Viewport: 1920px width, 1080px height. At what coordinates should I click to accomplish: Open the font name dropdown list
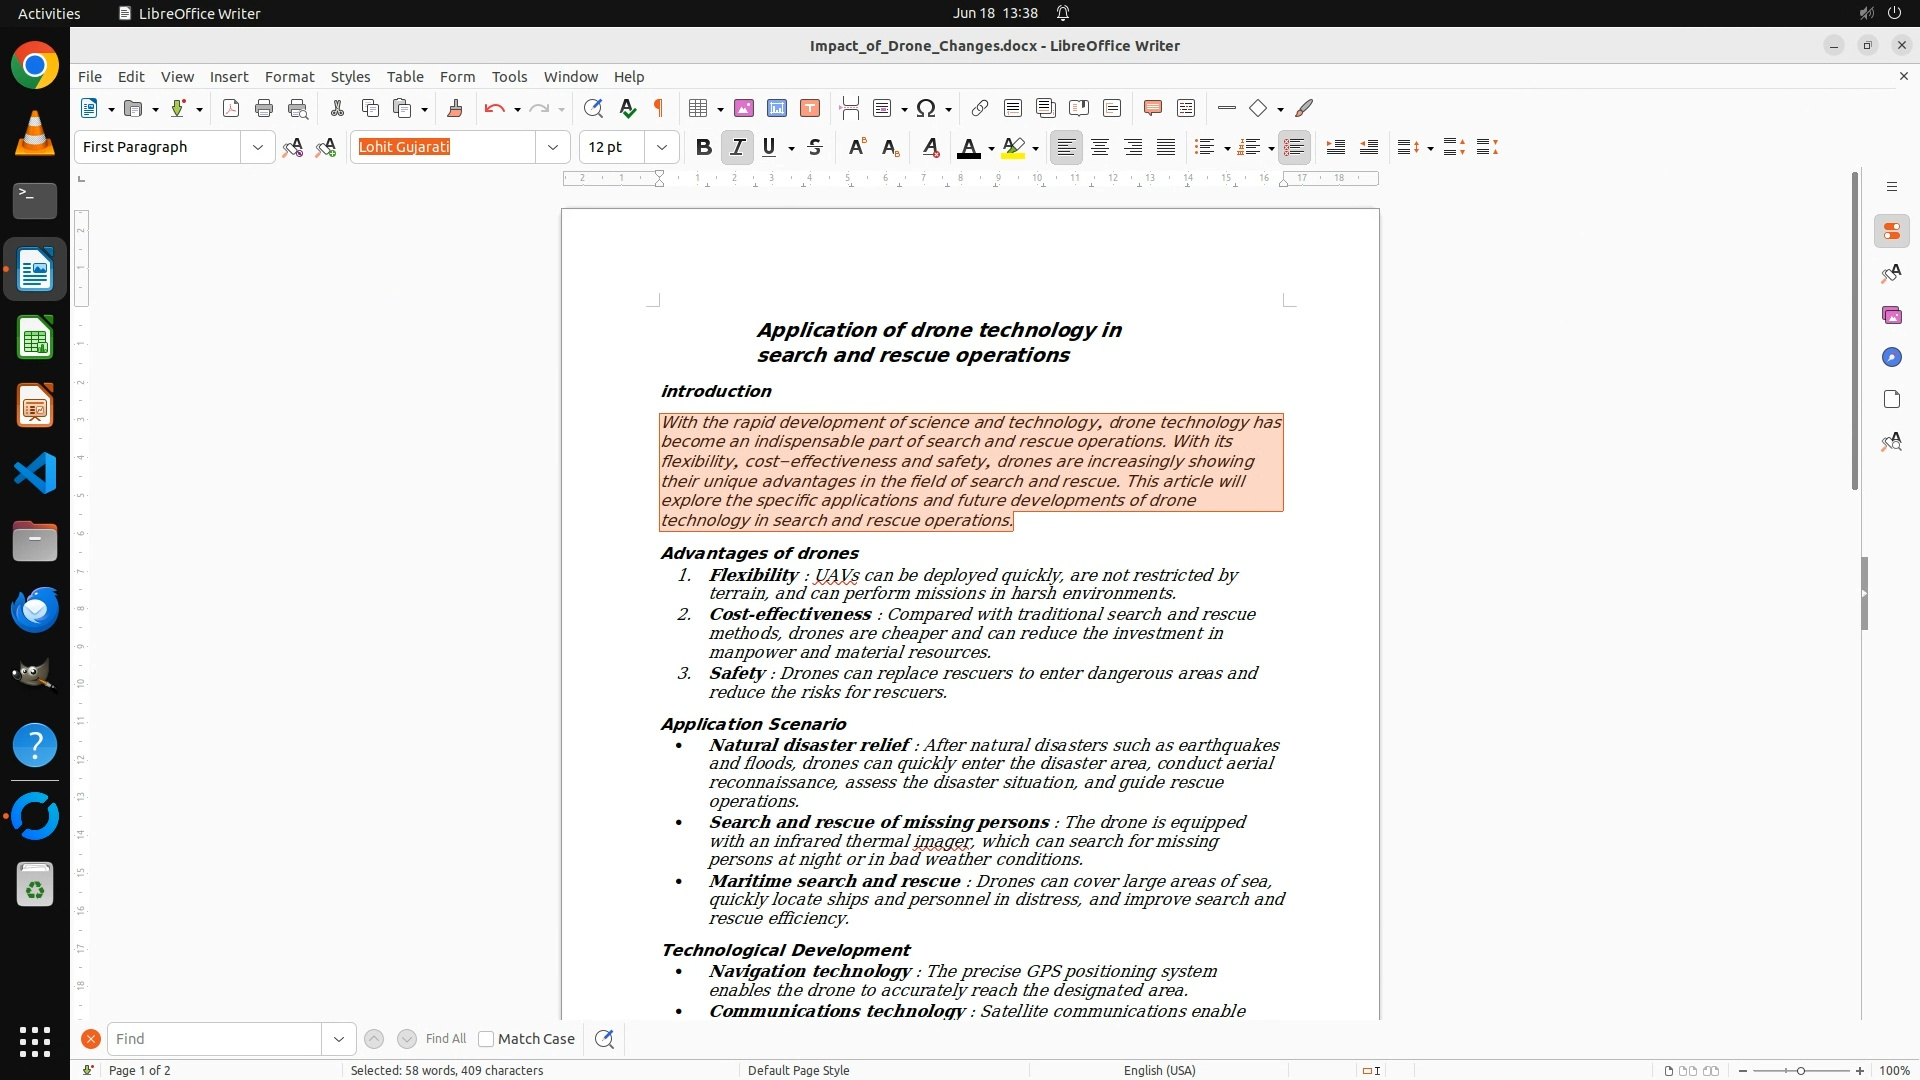click(x=552, y=147)
